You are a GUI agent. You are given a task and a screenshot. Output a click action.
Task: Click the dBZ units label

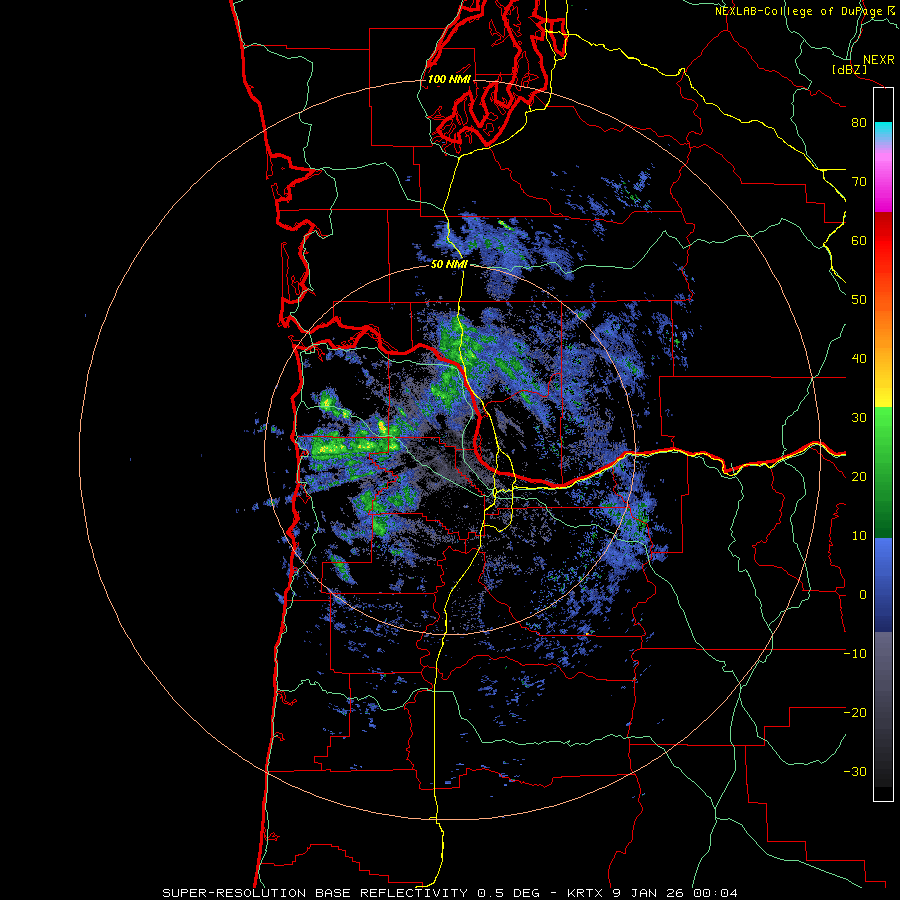(849, 70)
